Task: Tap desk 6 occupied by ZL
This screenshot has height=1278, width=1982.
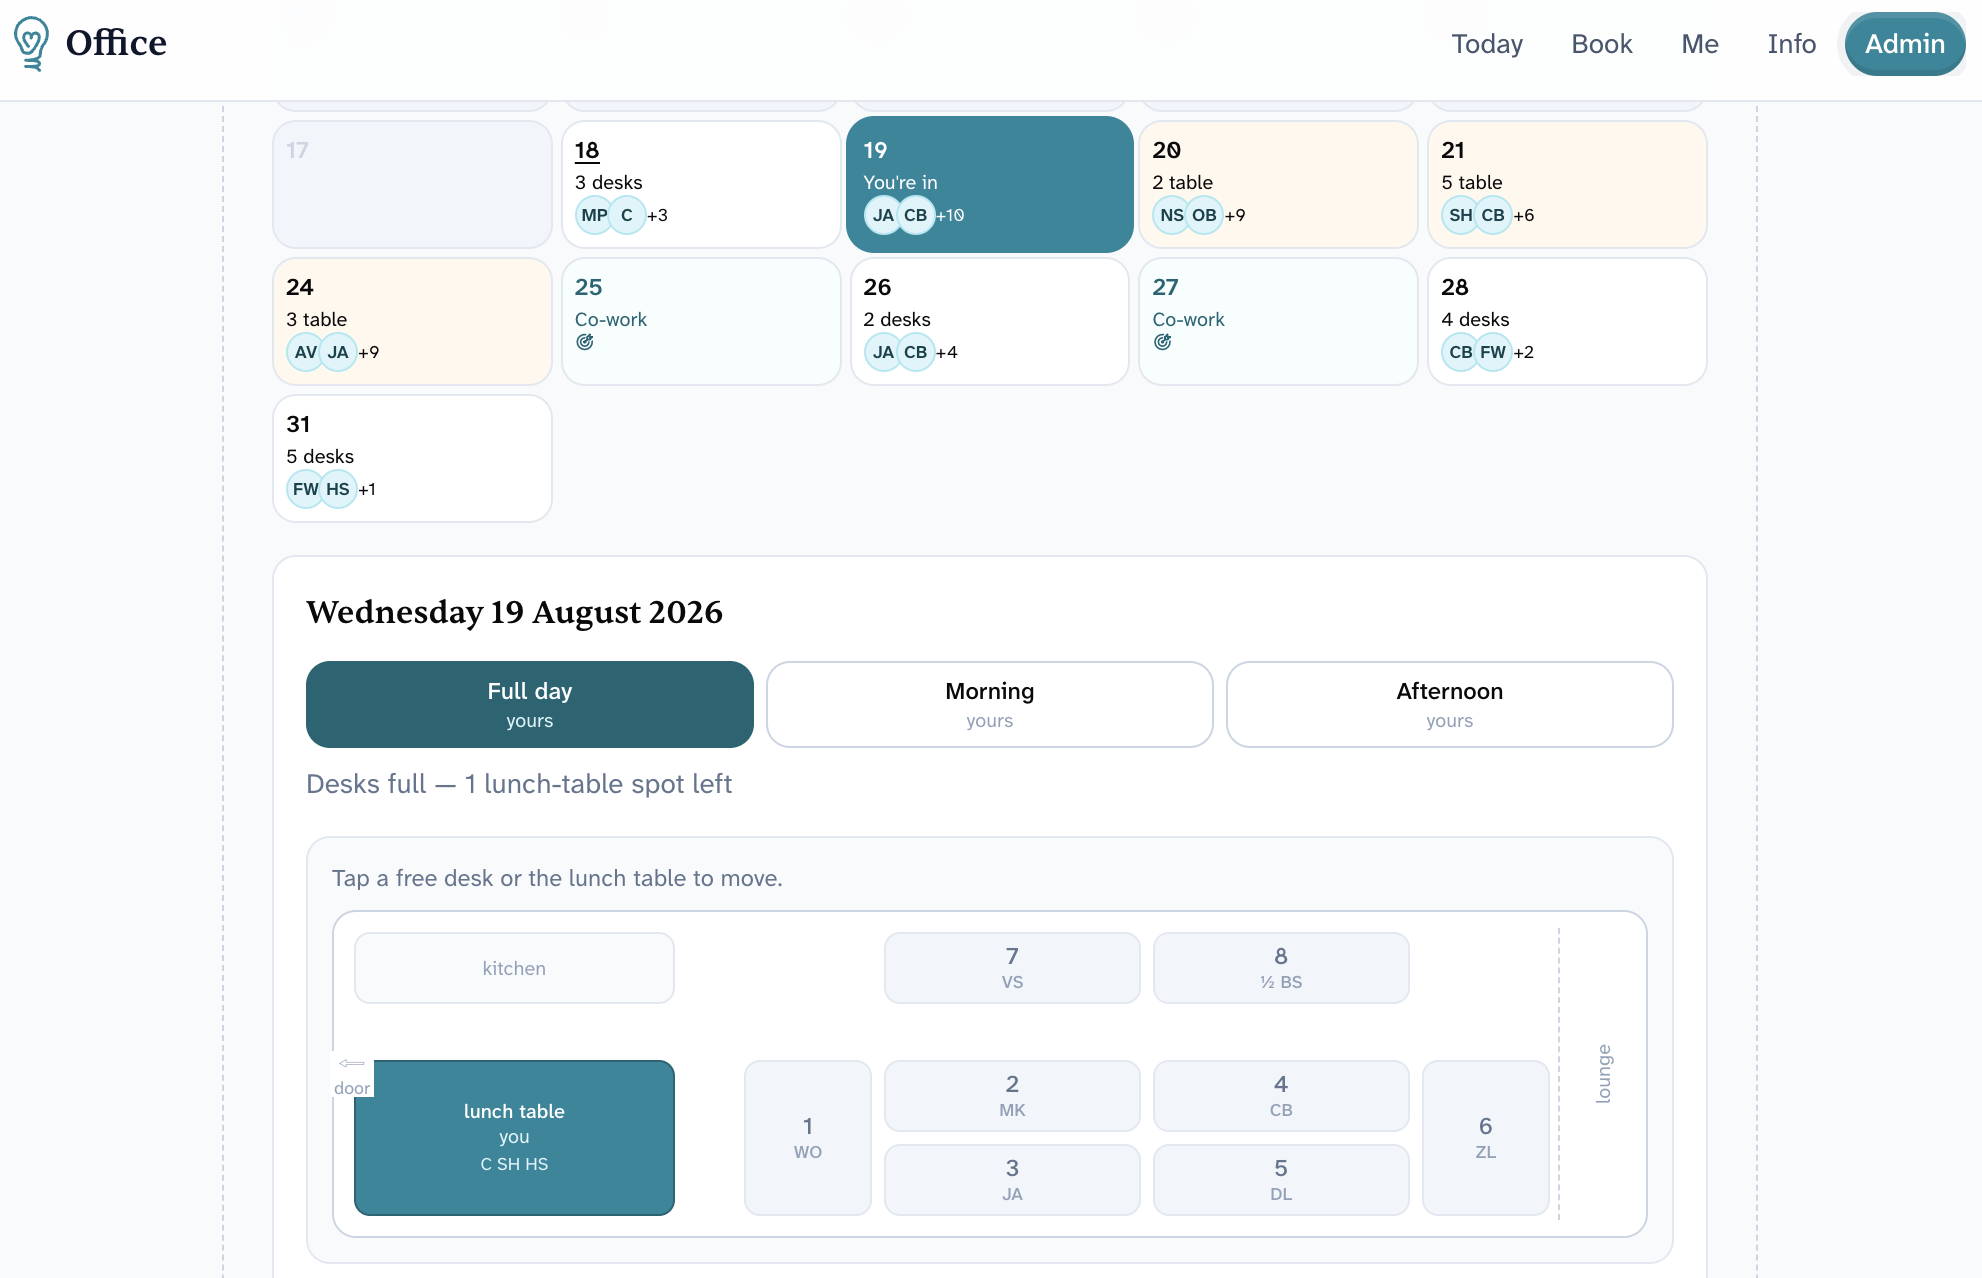Action: (1486, 1138)
